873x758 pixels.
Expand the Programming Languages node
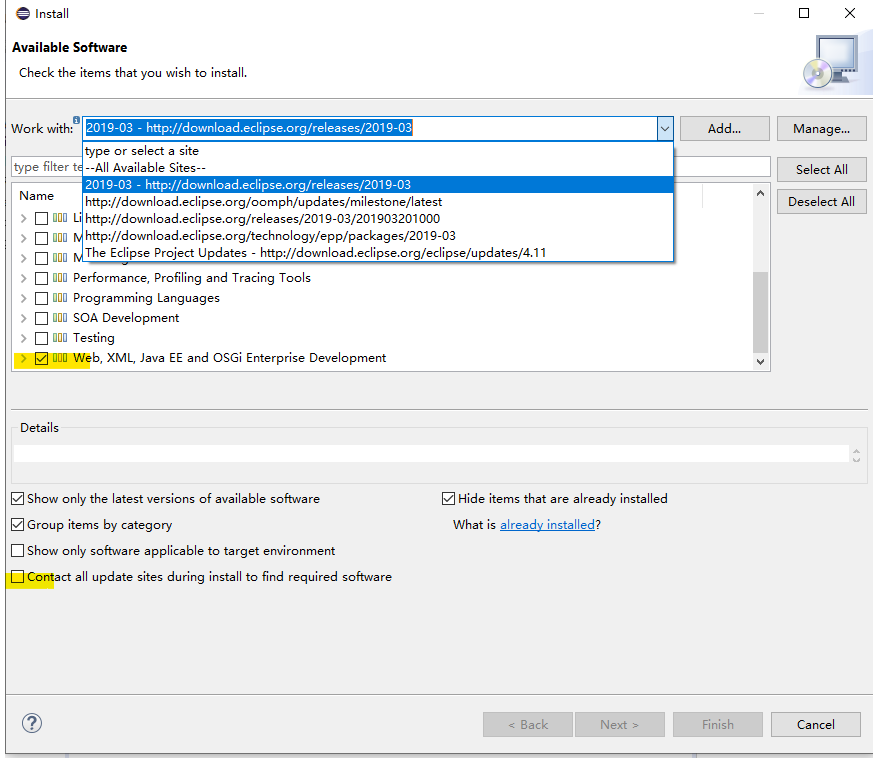(23, 298)
